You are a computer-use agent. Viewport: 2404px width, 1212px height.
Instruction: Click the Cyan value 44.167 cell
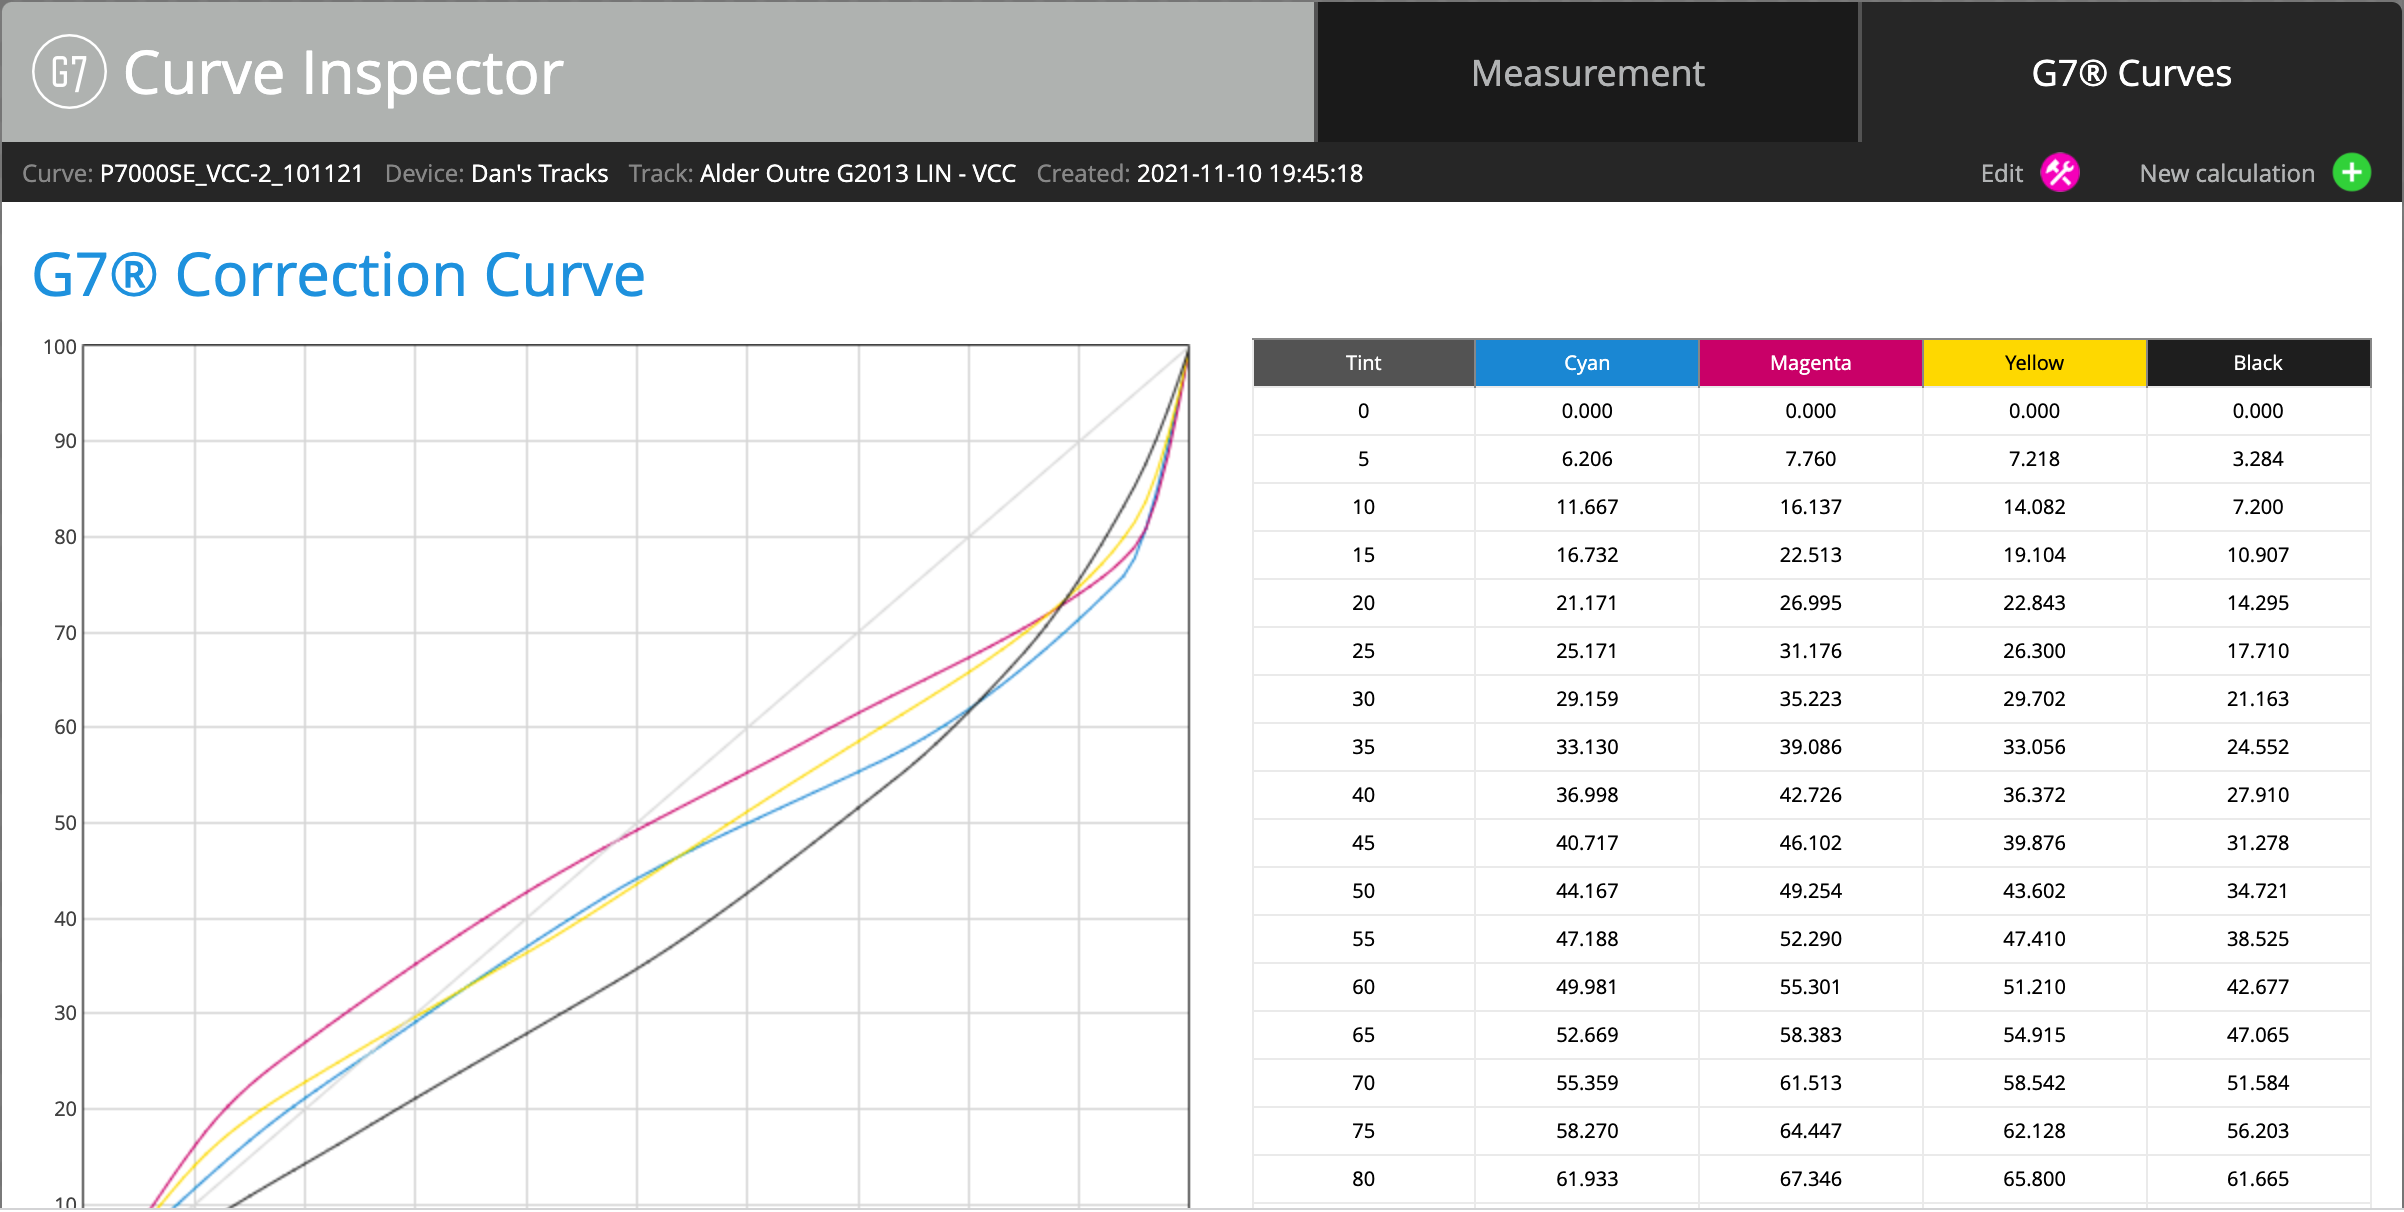(x=1586, y=891)
